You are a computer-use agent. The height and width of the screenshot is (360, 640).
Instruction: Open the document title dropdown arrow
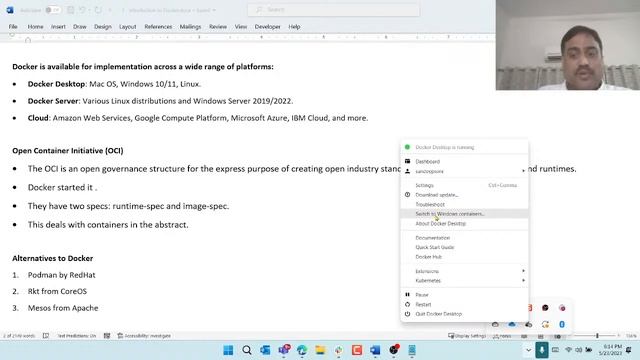[x=214, y=10]
